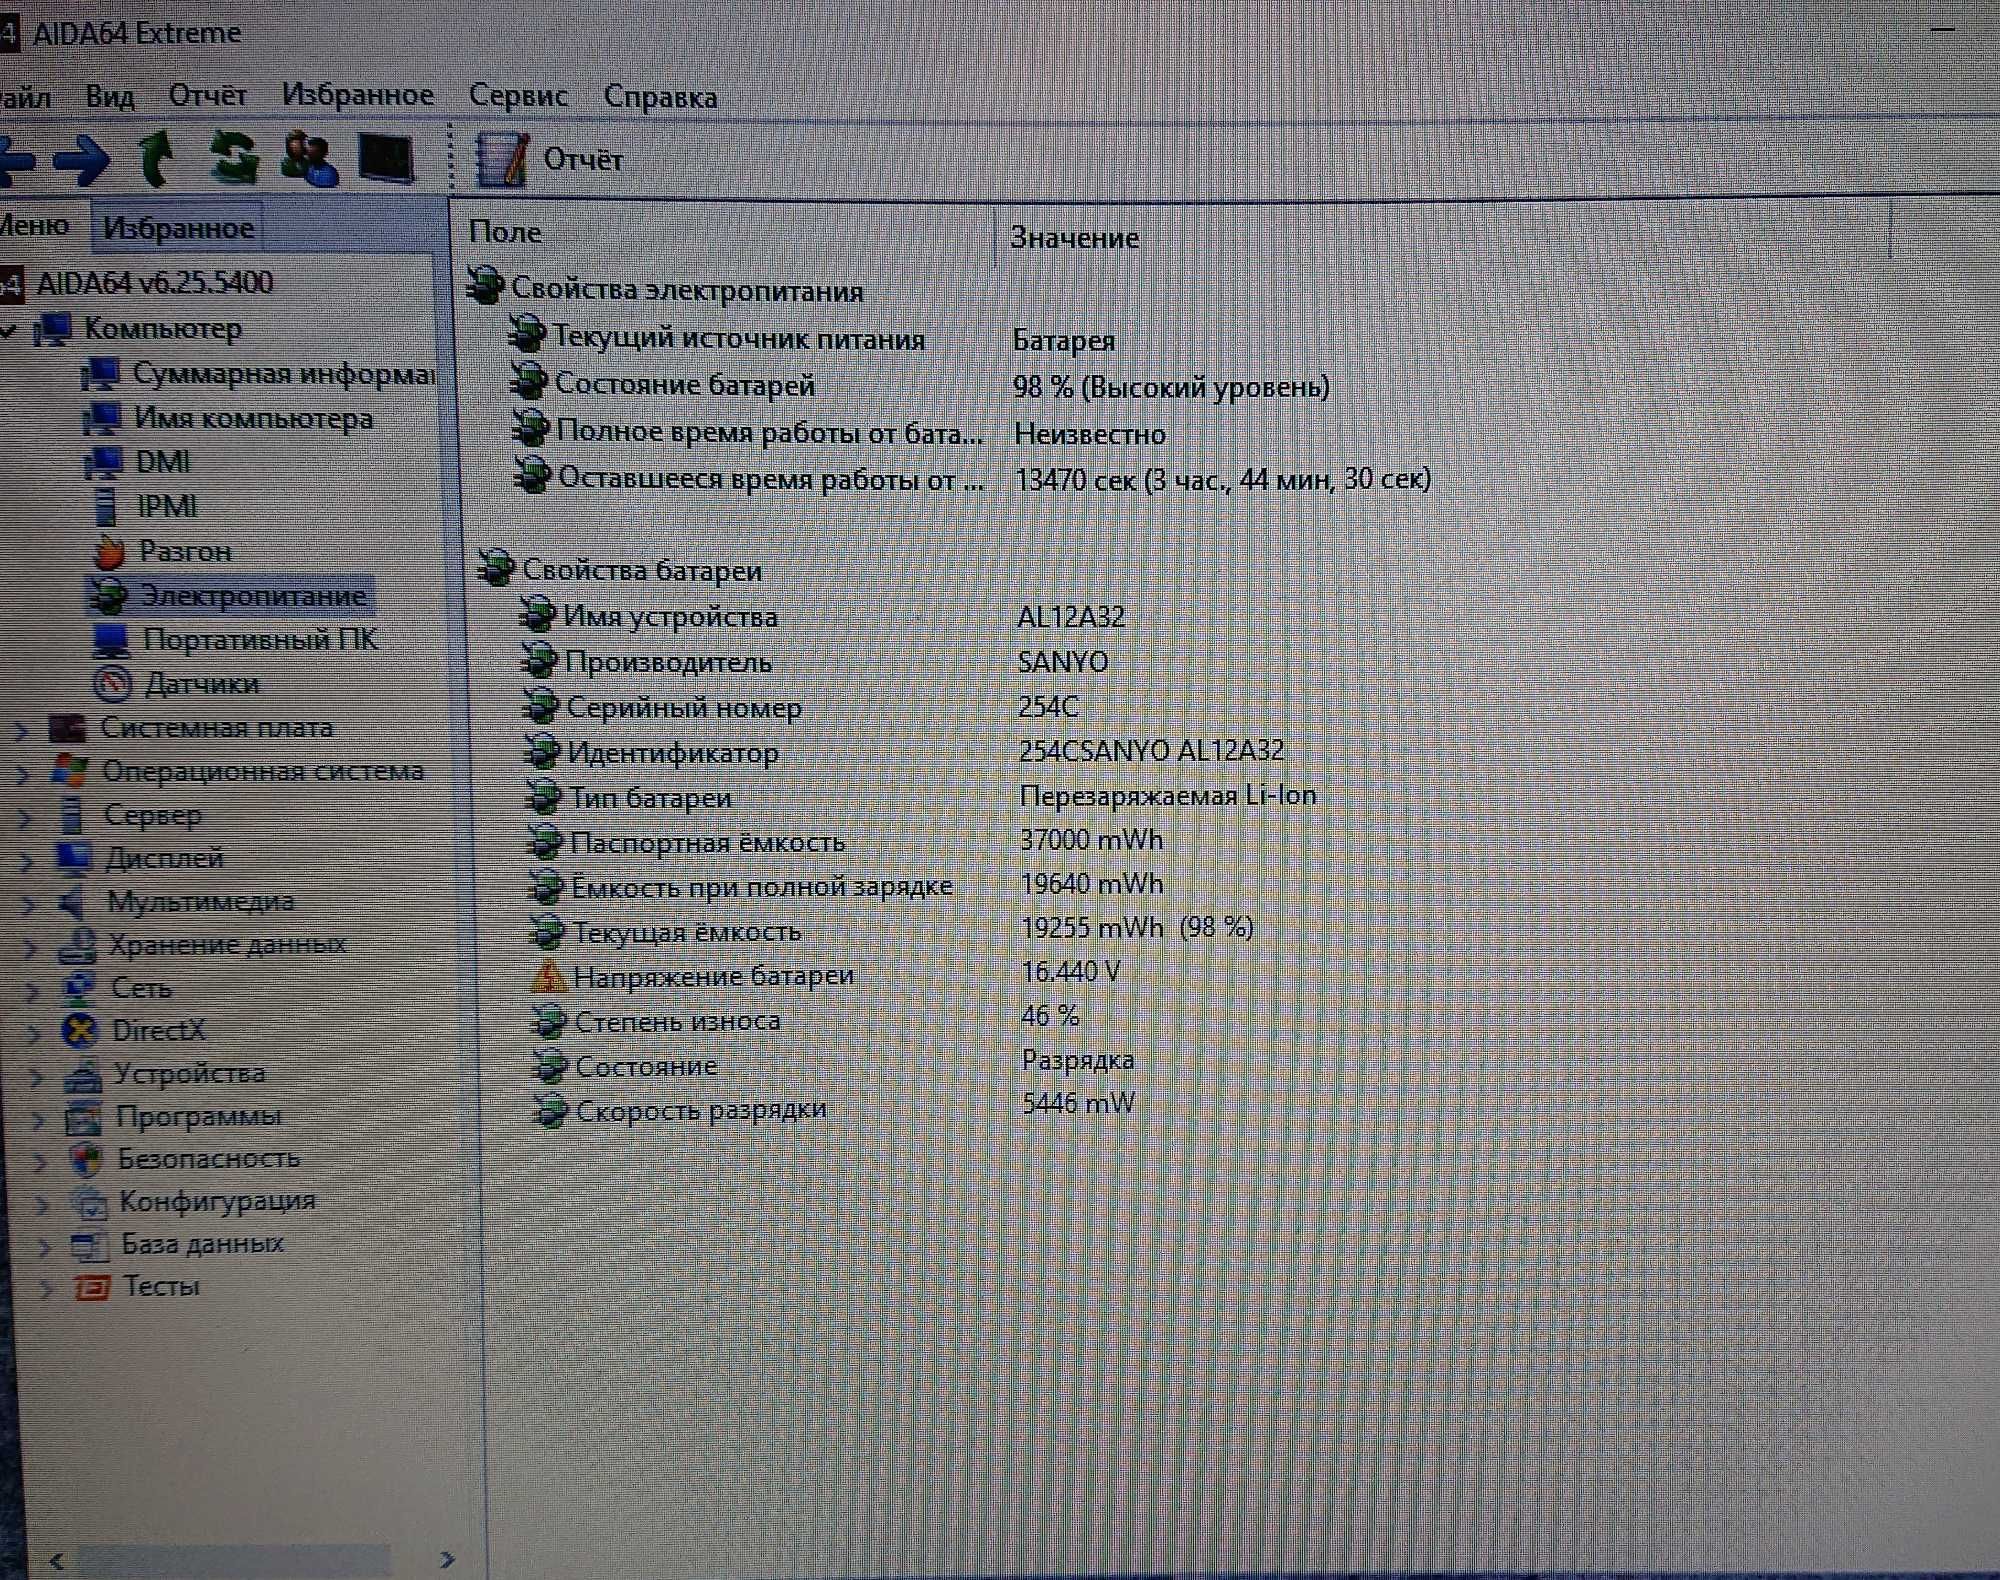Click the Безопасность shield icon

87,1159
